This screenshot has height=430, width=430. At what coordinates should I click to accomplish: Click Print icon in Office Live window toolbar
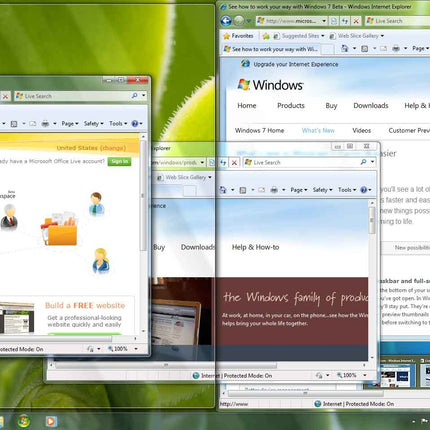coord(45,124)
